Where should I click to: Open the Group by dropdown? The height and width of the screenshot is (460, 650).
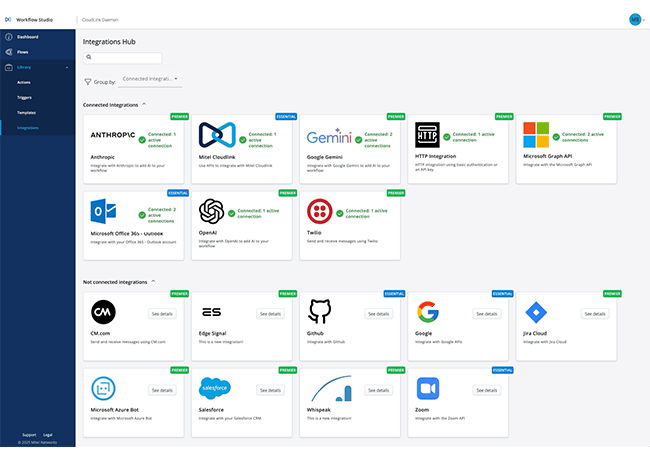[150, 79]
